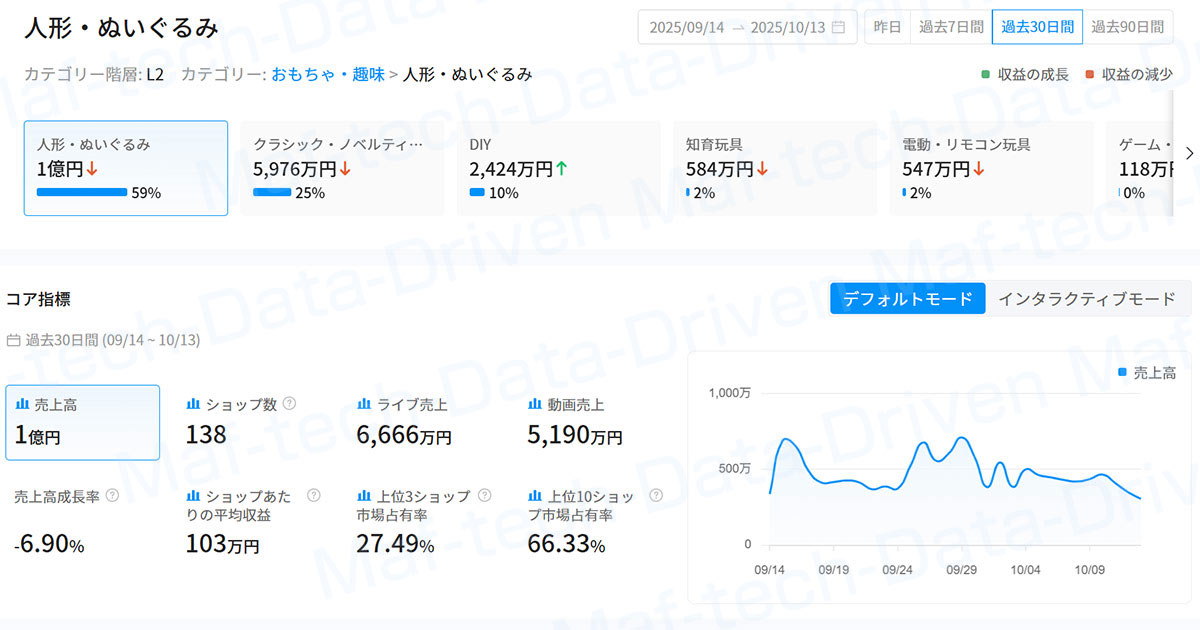Image resolution: width=1200 pixels, height=630 pixels.
Task: Expand category list with right arrow
Action: point(1189,154)
